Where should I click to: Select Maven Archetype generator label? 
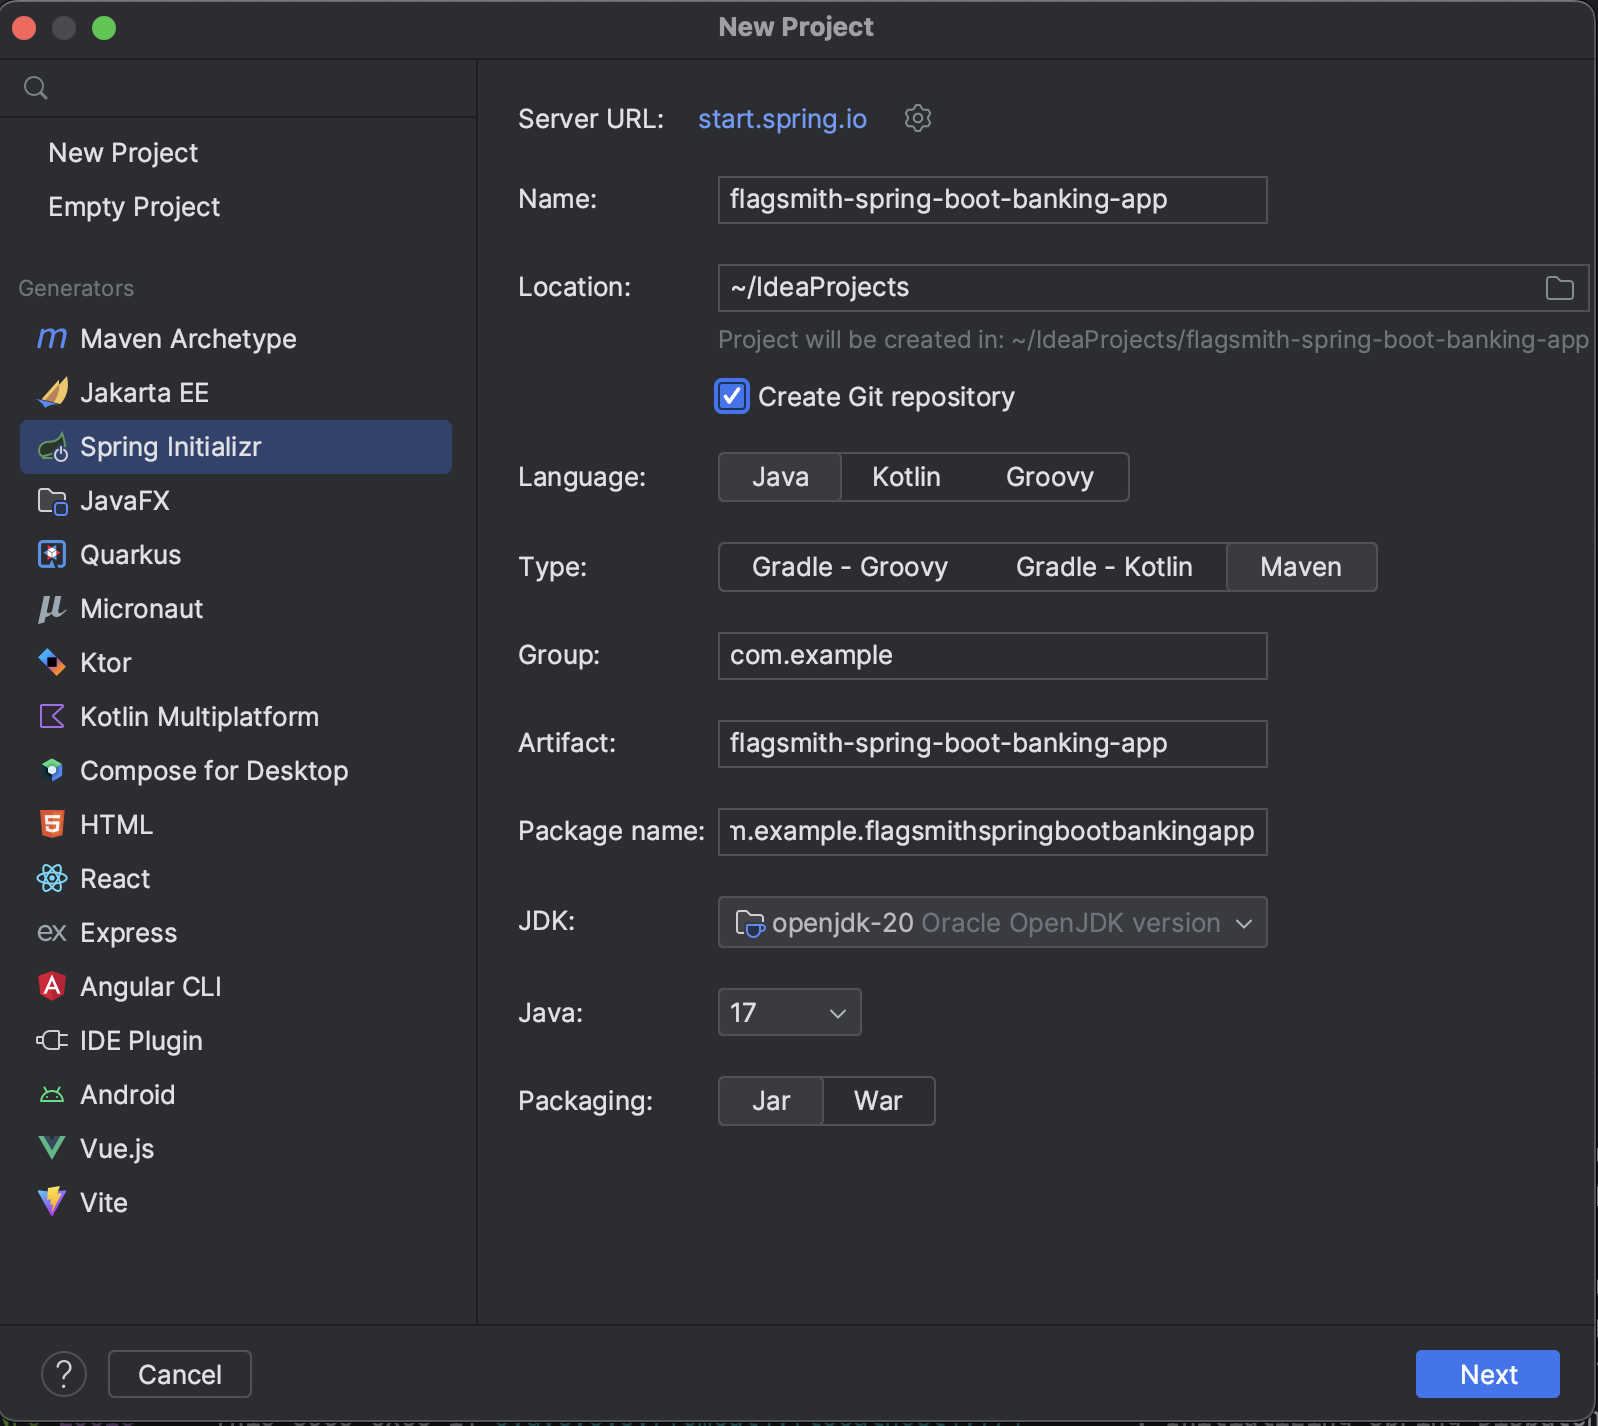(x=188, y=339)
